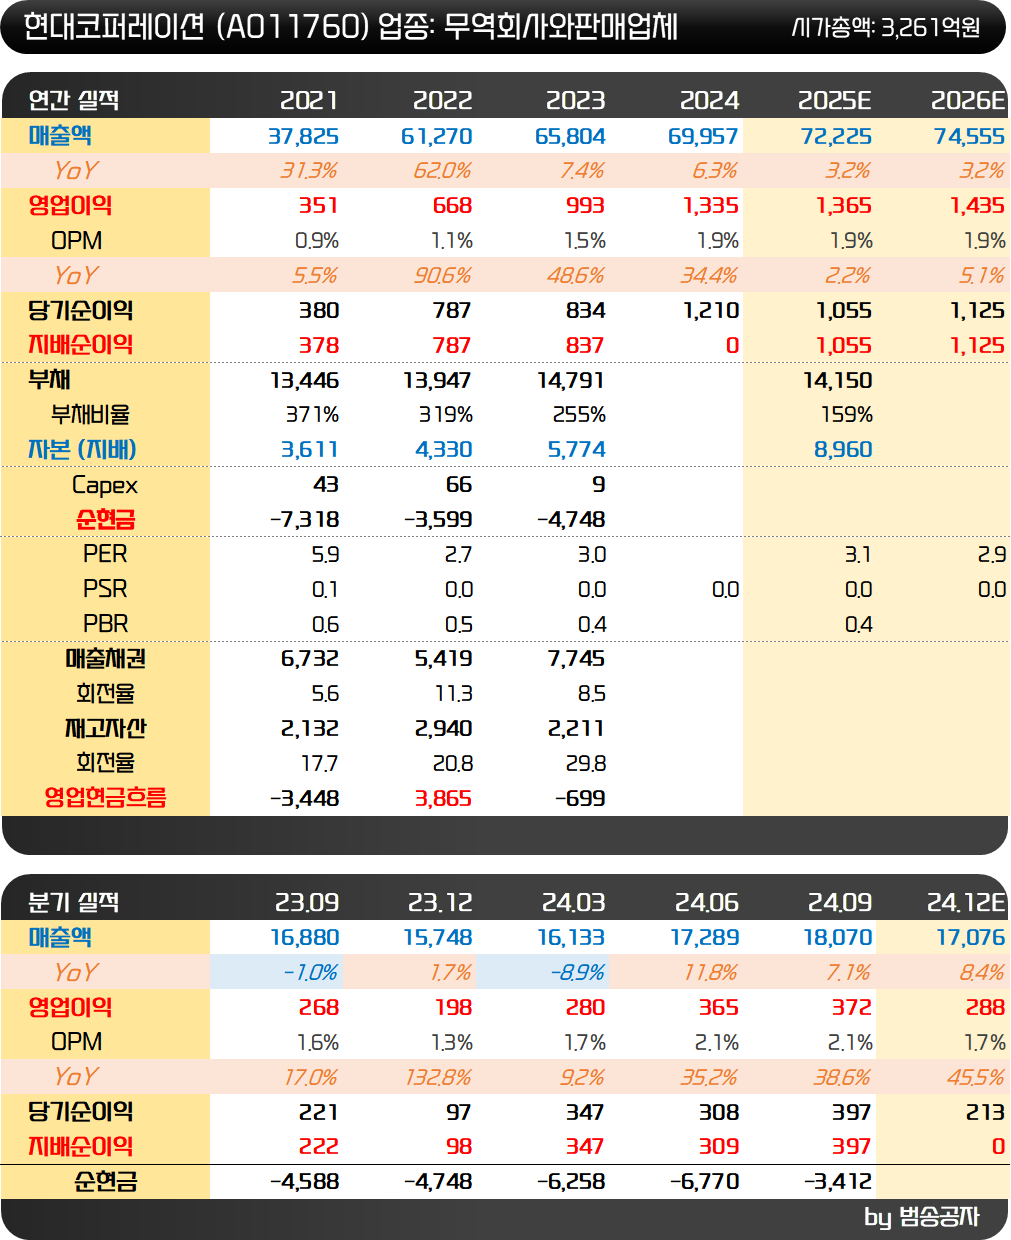Click quarterly 영업이익 estimate 288
This screenshot has width=1011, height=1240.
[x=986, y=1008]
